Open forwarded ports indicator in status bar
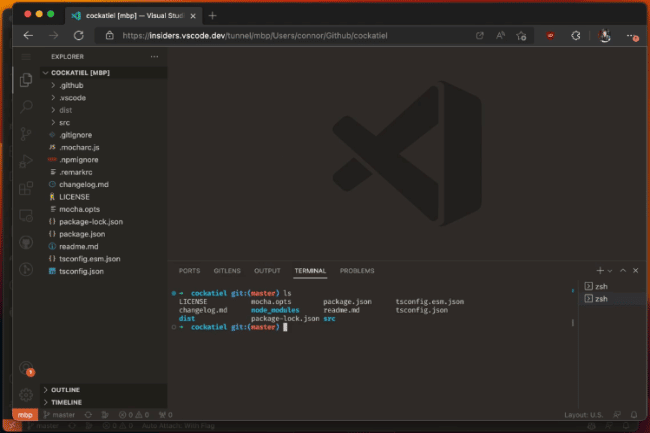The height and width of the screenshot is (433, 650). (166, 415)
